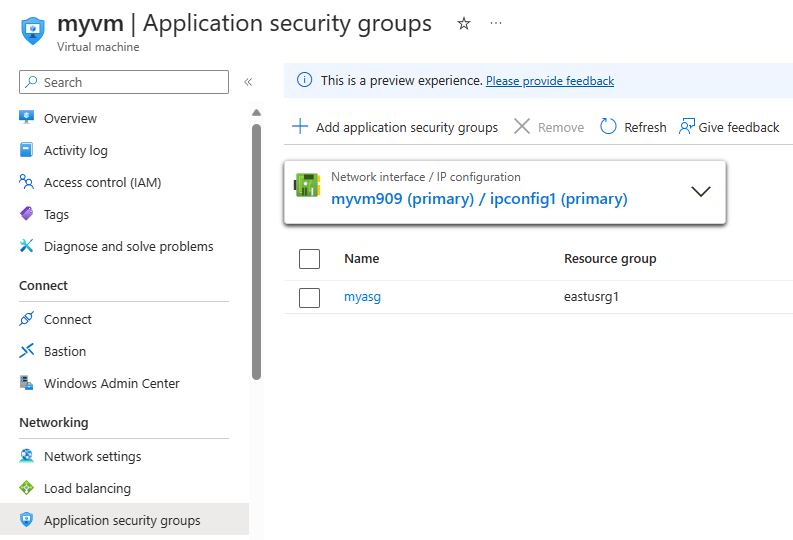This screenshot has height=540, width=793.
Task: Click the Give feedback person icon
Action: 686,126
